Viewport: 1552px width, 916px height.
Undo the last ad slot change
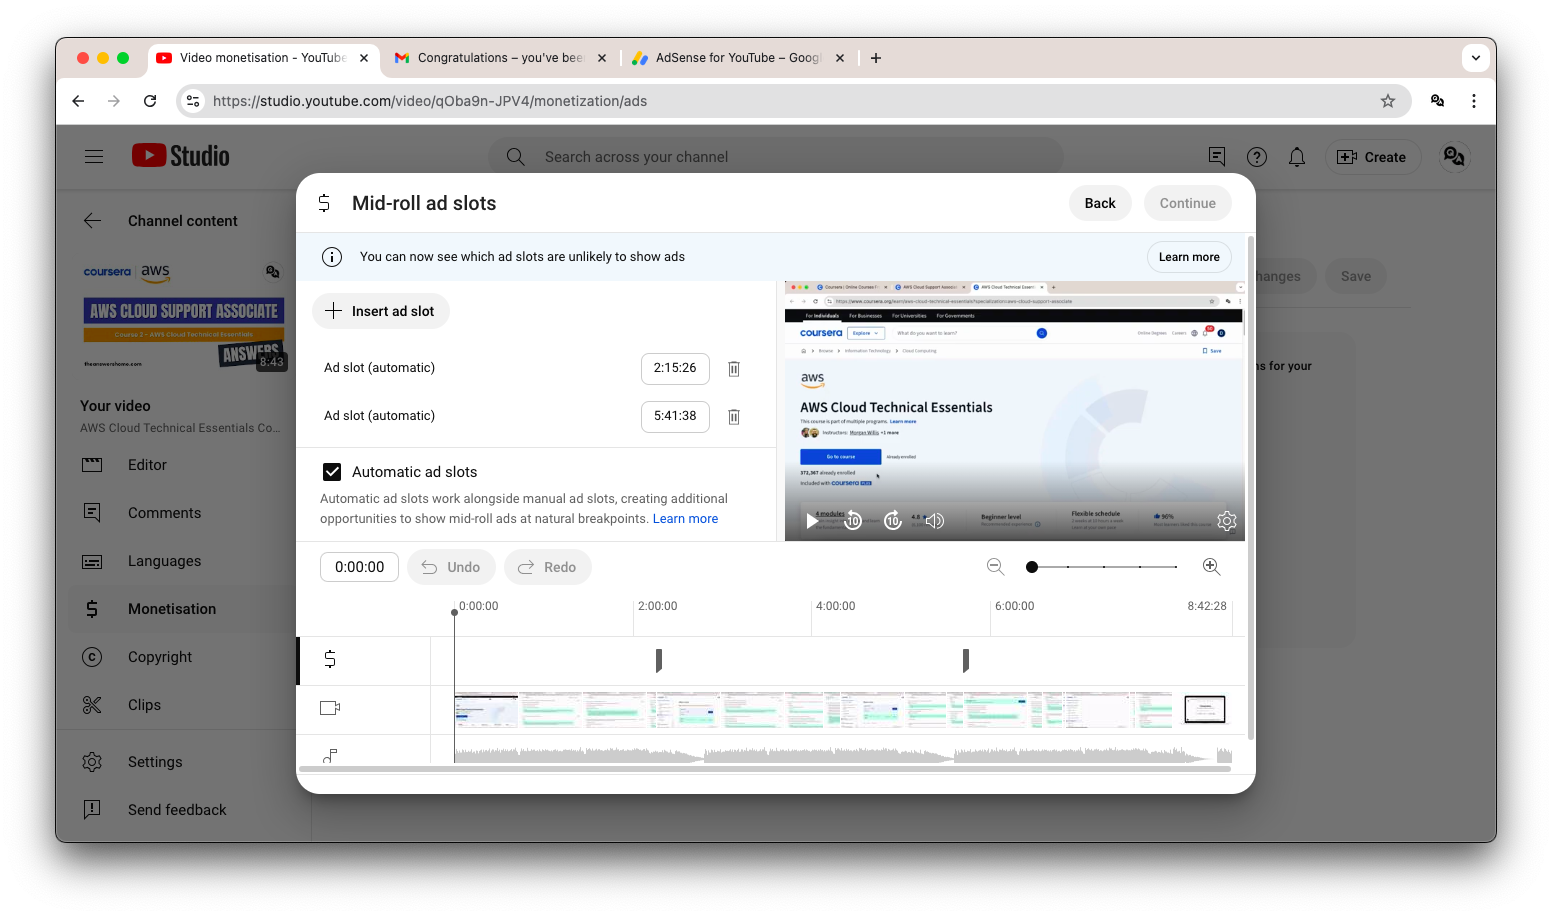coord(451,567)
